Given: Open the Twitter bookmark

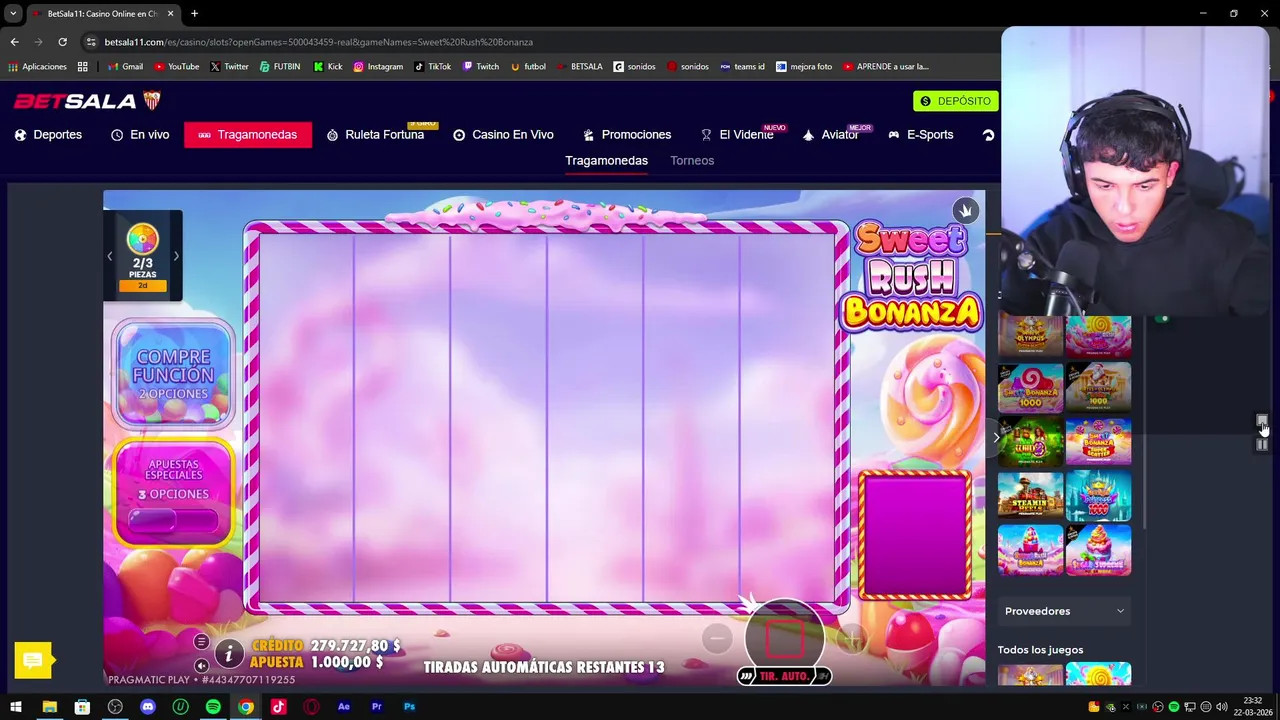Looking at the screenshot, I should (228, 67).
